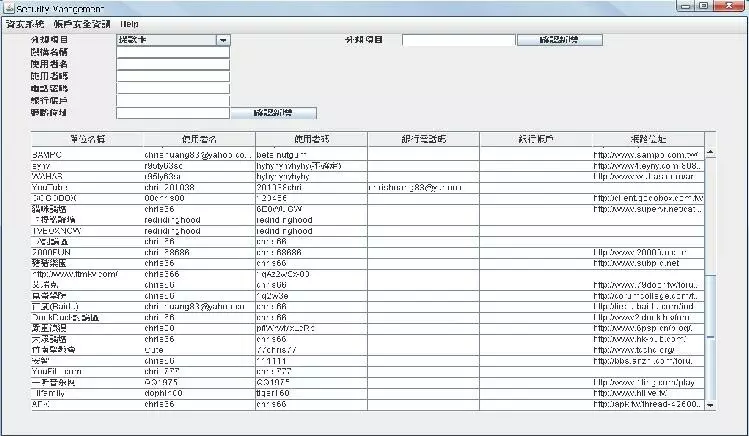Viewport: 749px width, 436px height.
Task: Click the chris88888 password cell
Action: [x=311, y=252]
